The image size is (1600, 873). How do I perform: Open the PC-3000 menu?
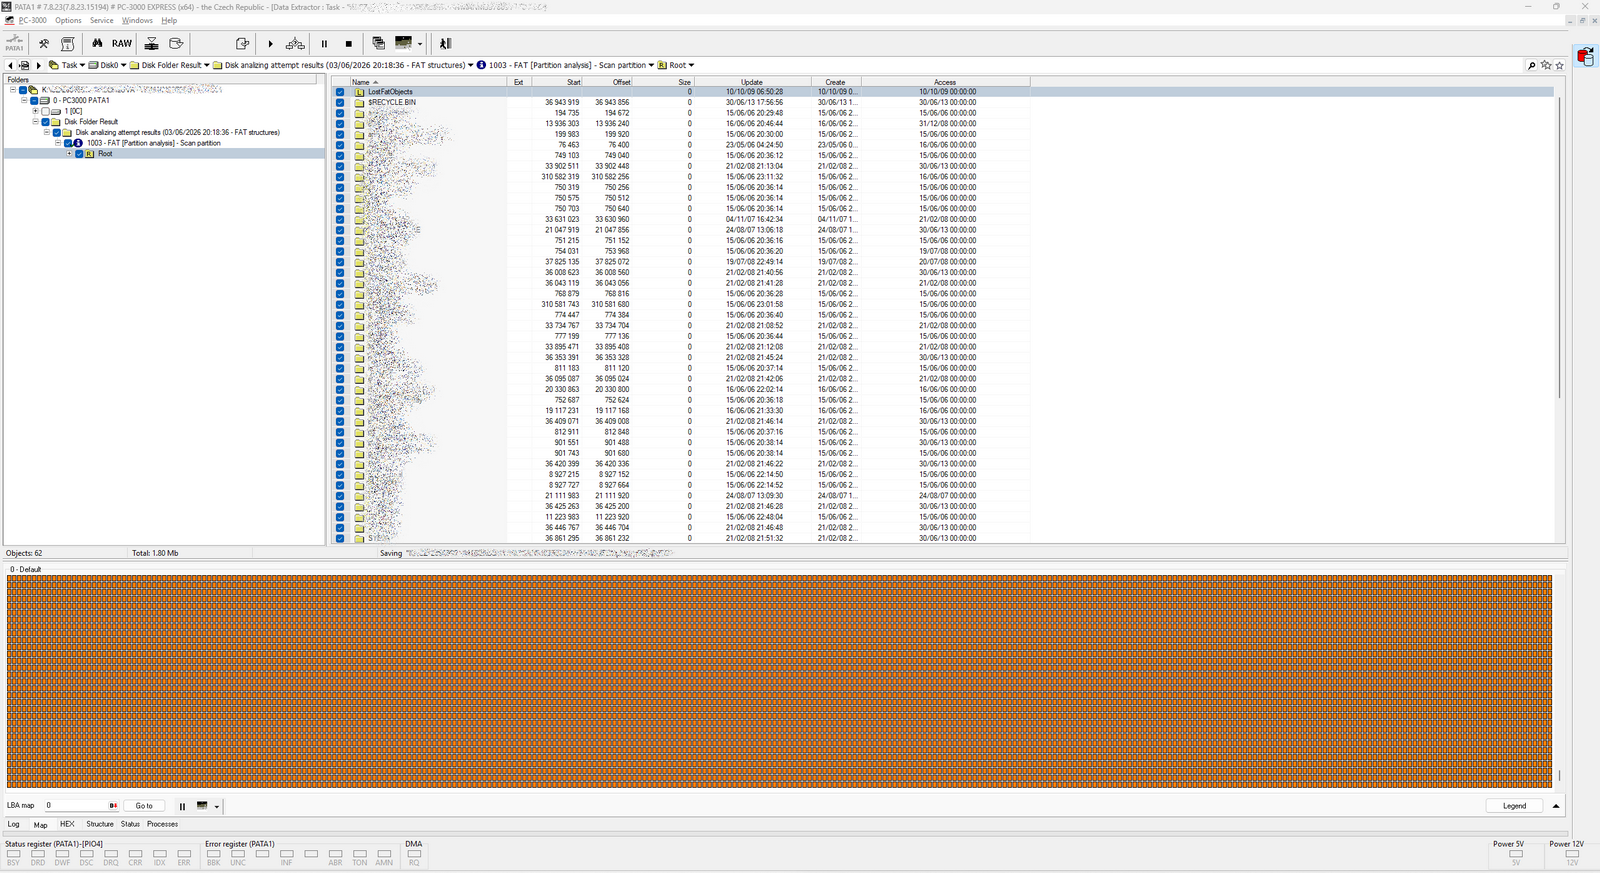(32, 20)
